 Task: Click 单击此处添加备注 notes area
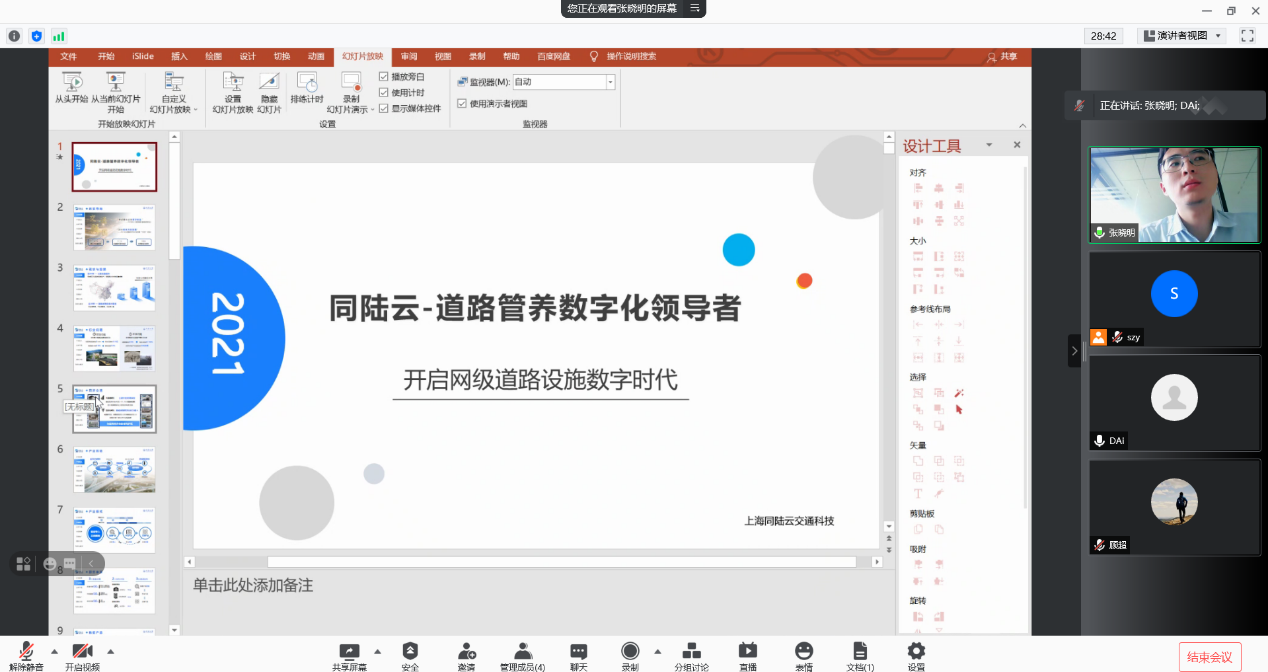[x=253, y=585]
